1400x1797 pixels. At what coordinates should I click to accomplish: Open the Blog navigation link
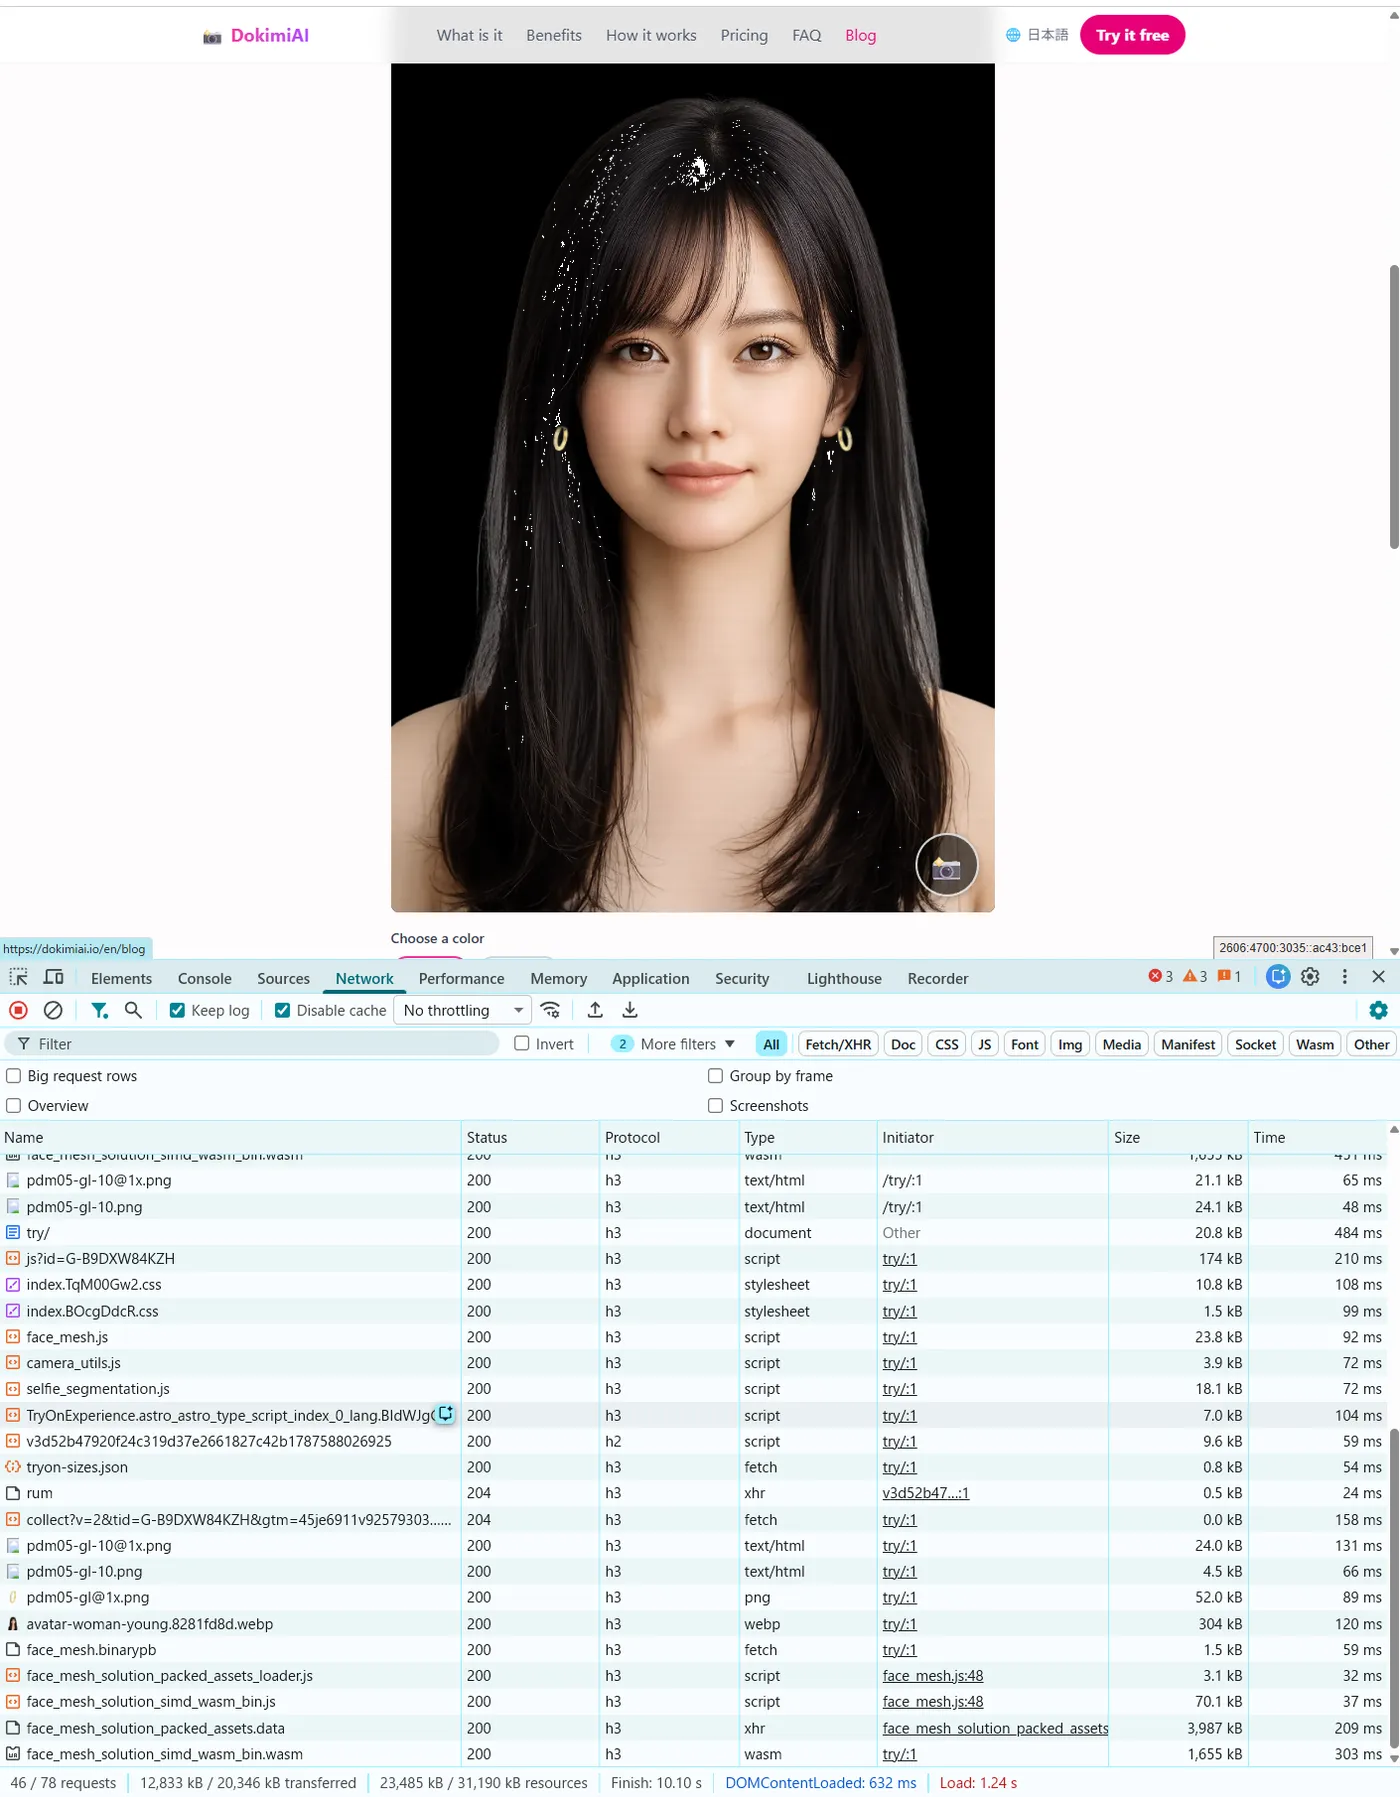pyautogui.click(x=860, y=35)
